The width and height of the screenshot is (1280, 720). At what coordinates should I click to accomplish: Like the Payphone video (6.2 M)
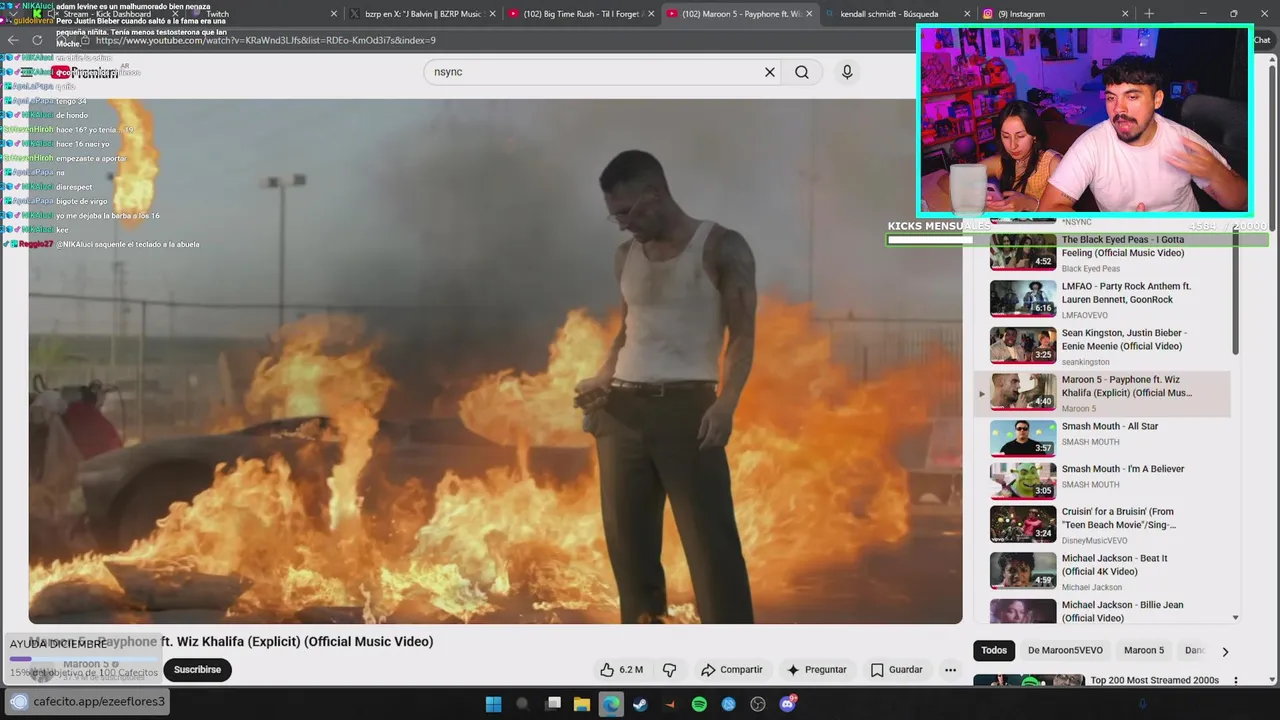[x=620, y=670]
